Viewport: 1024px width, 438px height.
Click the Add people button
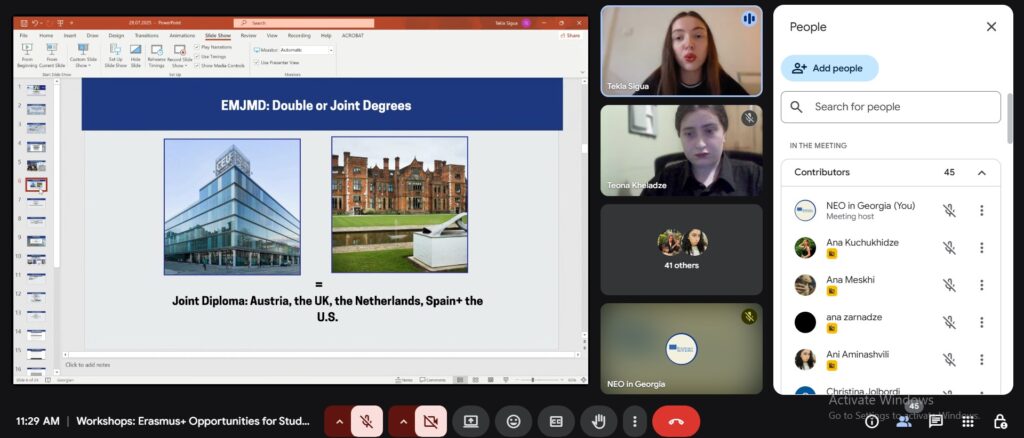click(x=829, y=68)
